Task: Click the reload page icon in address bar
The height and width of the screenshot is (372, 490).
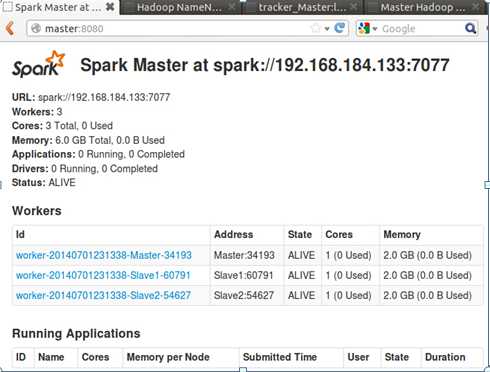Action: (340, 28)
